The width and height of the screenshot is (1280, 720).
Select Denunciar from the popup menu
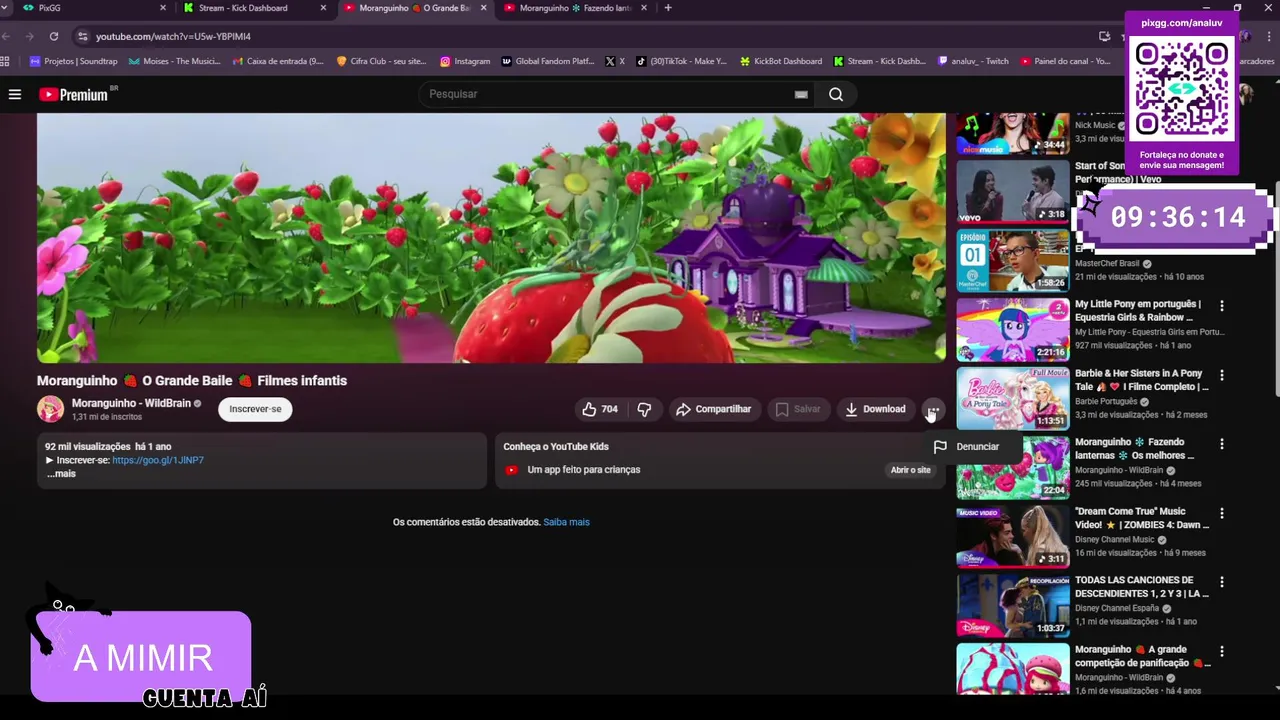tap(966, 447)
